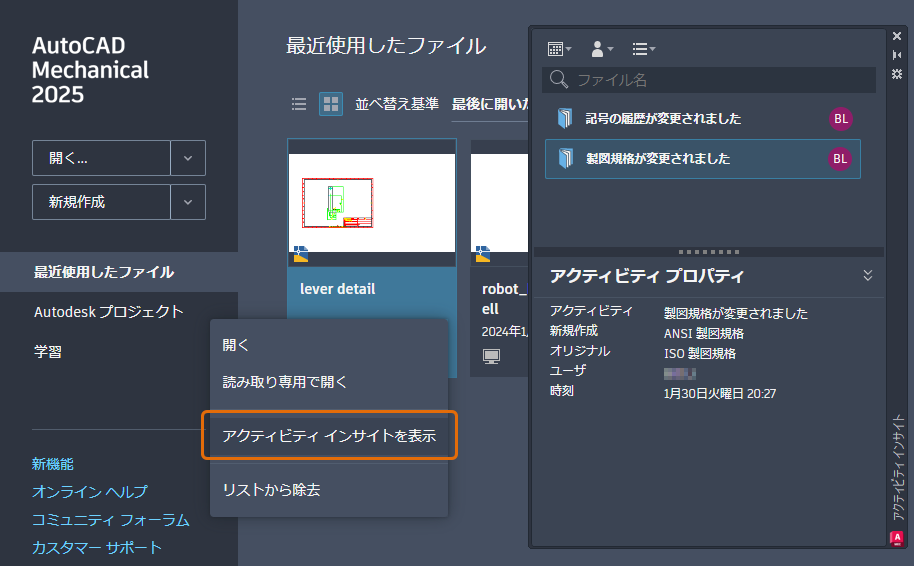Open the user filter icon dropdown
The image size is (914, 566).
click(602, 49)
